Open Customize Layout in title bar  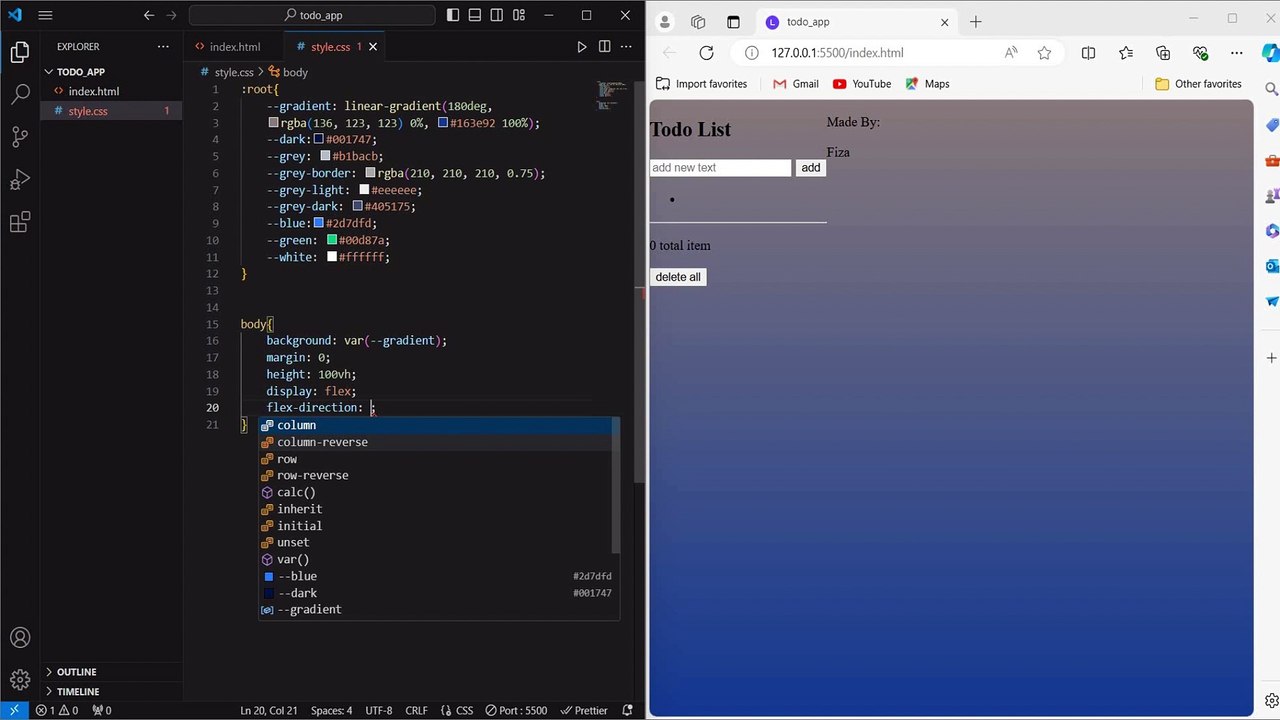point(519,15)
